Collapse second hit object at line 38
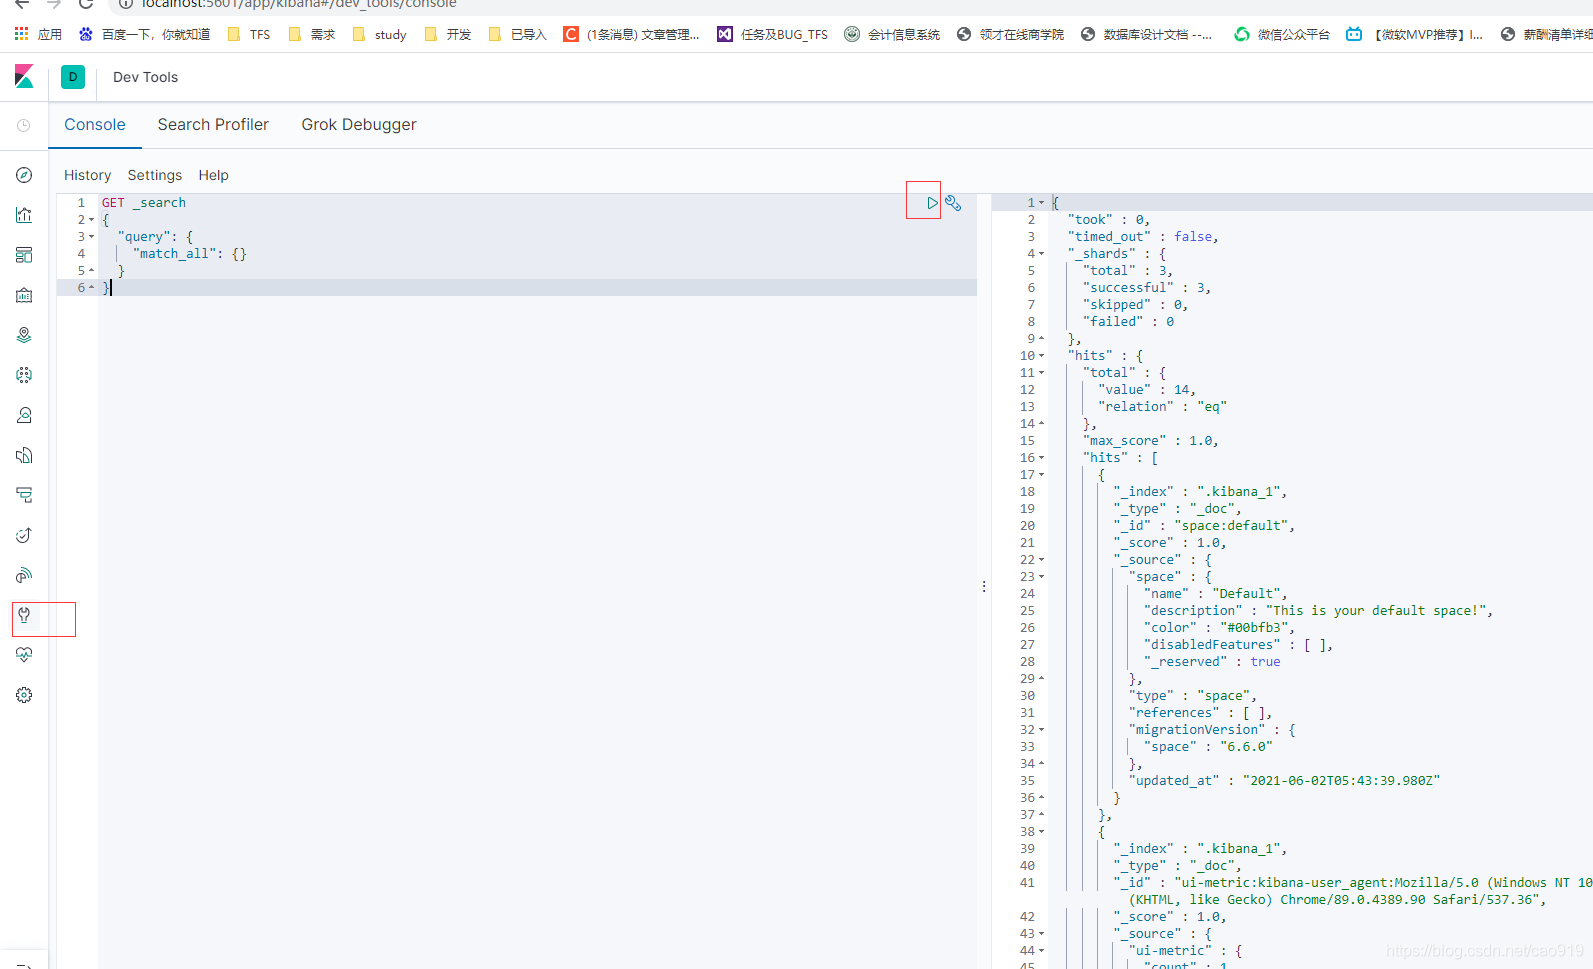The height and width of the screenshot is (969, 1593). point(1042,832)
